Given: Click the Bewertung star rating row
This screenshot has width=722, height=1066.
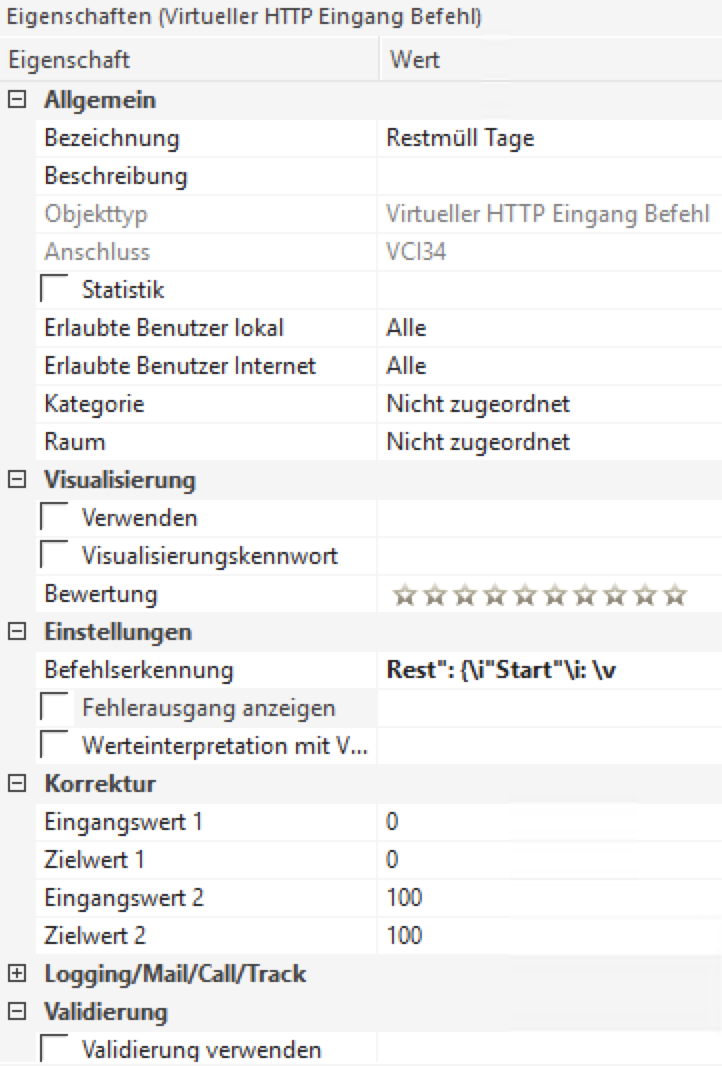Looking at the screenshot, I should coord(540,595).
